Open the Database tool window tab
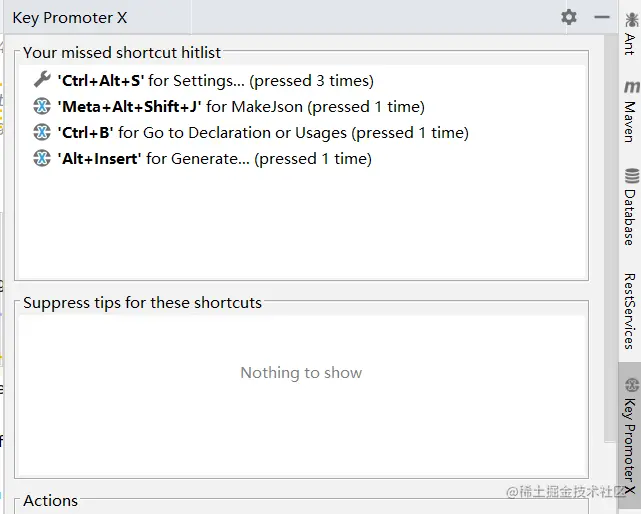 [630, 206]
